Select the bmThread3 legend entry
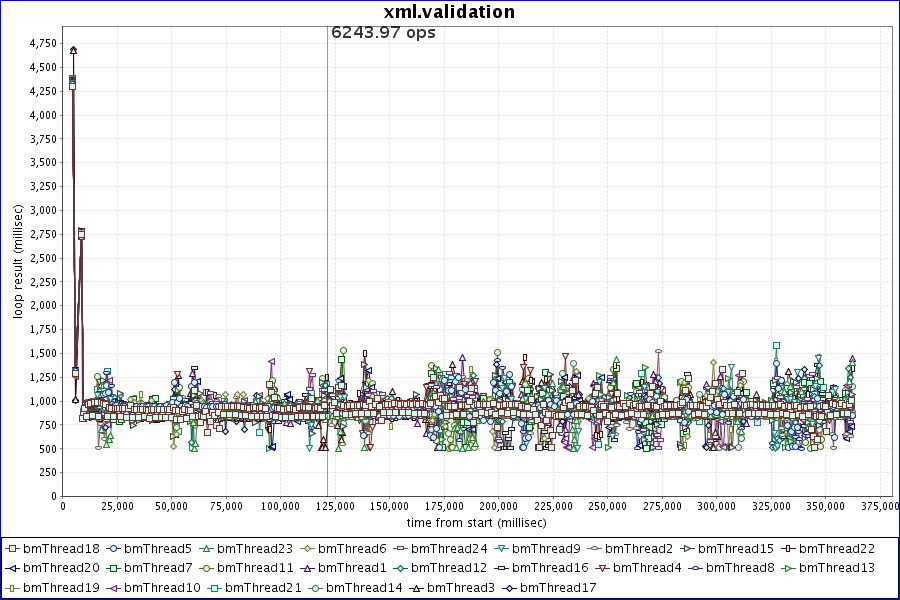 tap(460, 587)
